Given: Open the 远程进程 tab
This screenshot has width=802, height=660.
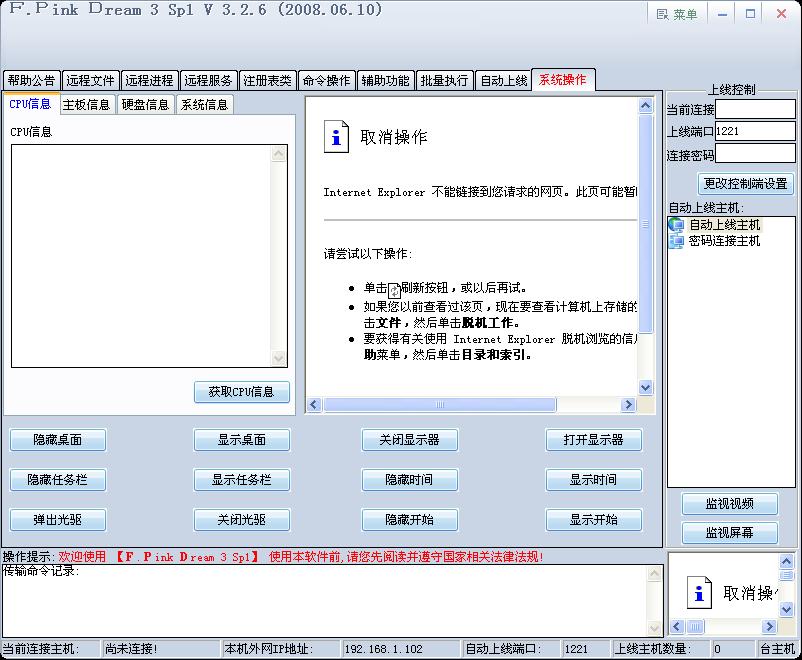Looking at the screenshot, I should [149, 80].
